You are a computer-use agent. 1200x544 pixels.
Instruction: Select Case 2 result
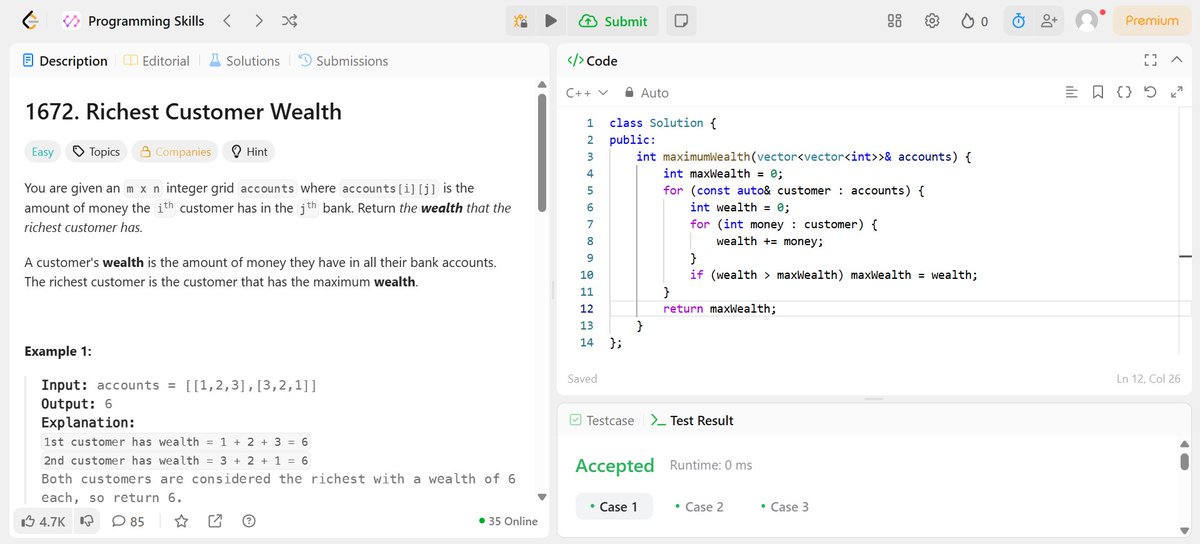point(699,507)
